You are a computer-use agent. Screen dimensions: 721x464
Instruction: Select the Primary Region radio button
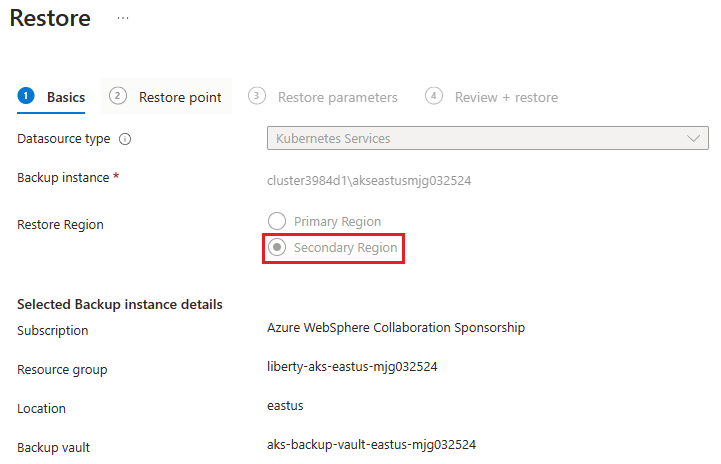point(277,221)
